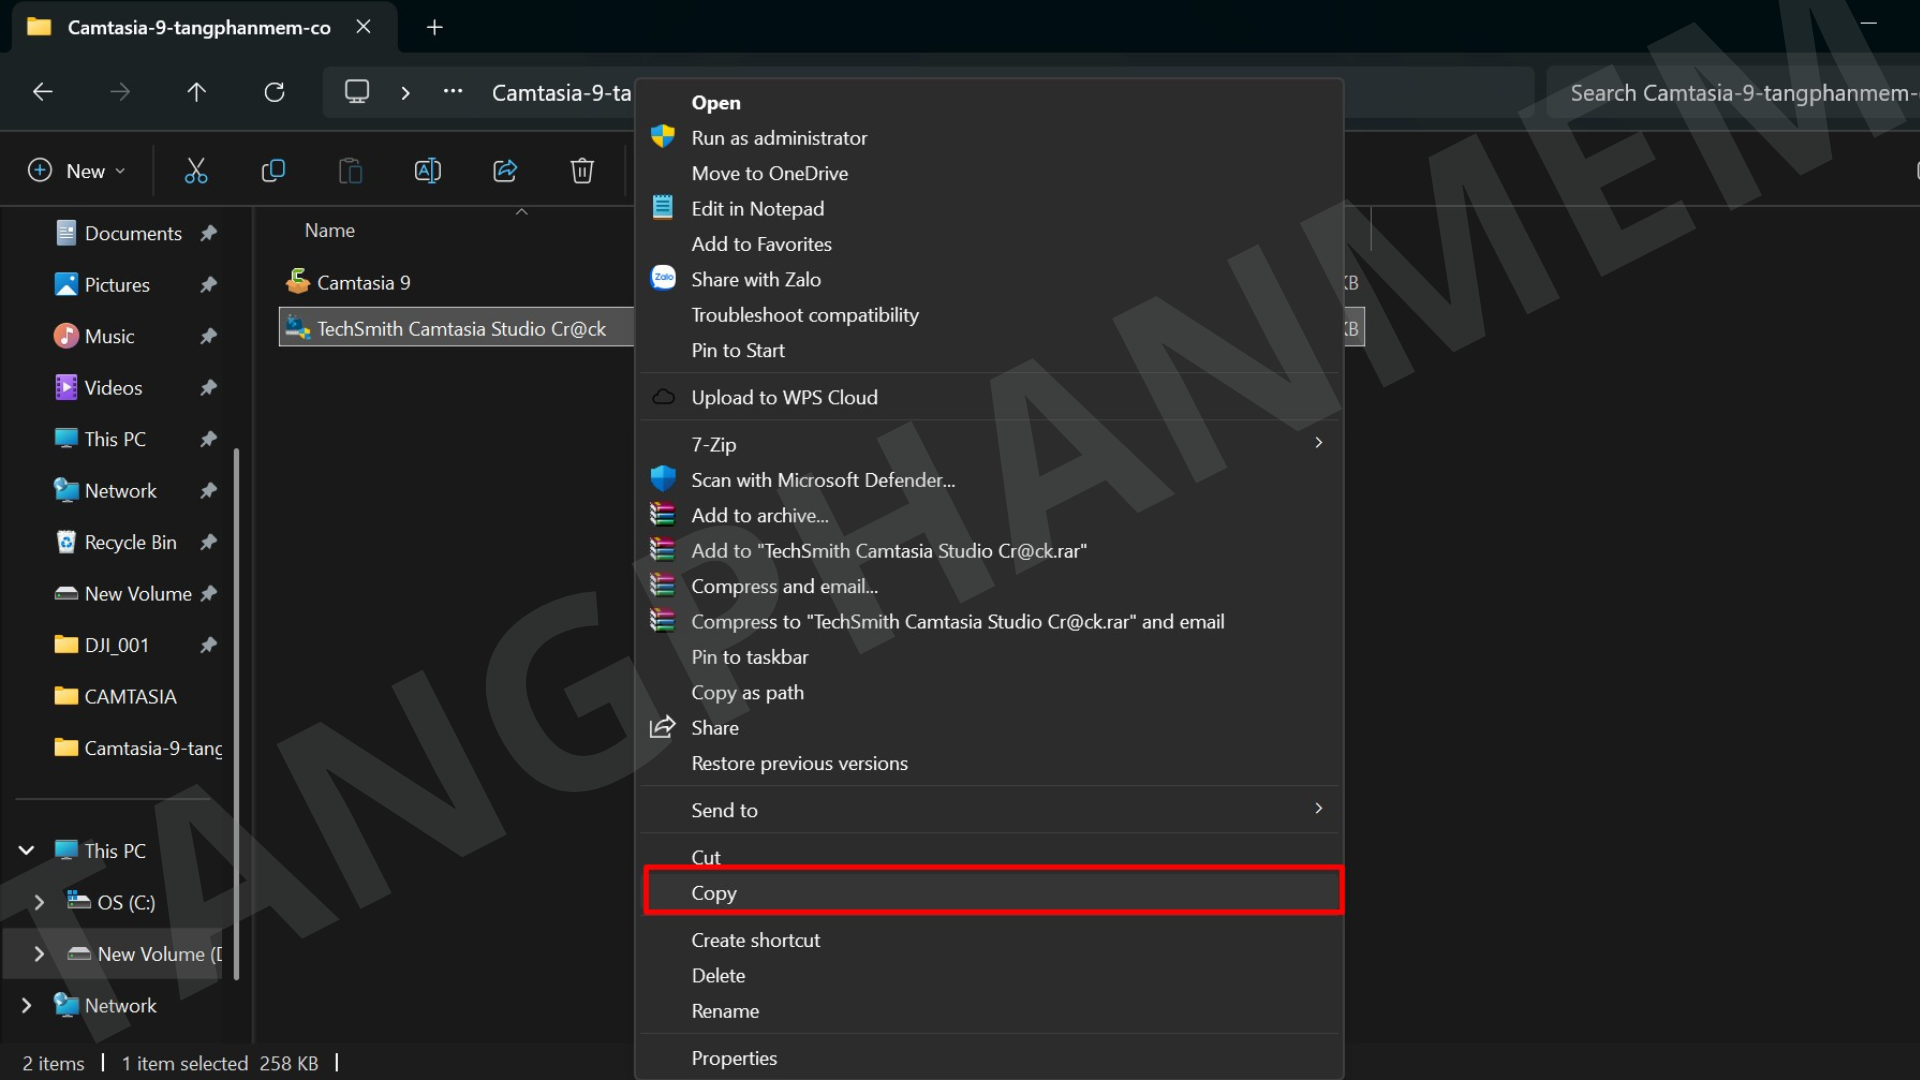
Task: Open the CAMTASIA folder in sidebar
Action: (130, 696)
